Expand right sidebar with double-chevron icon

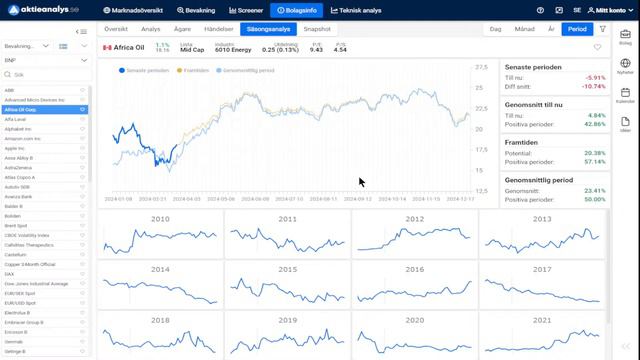[x=626, y=347]
